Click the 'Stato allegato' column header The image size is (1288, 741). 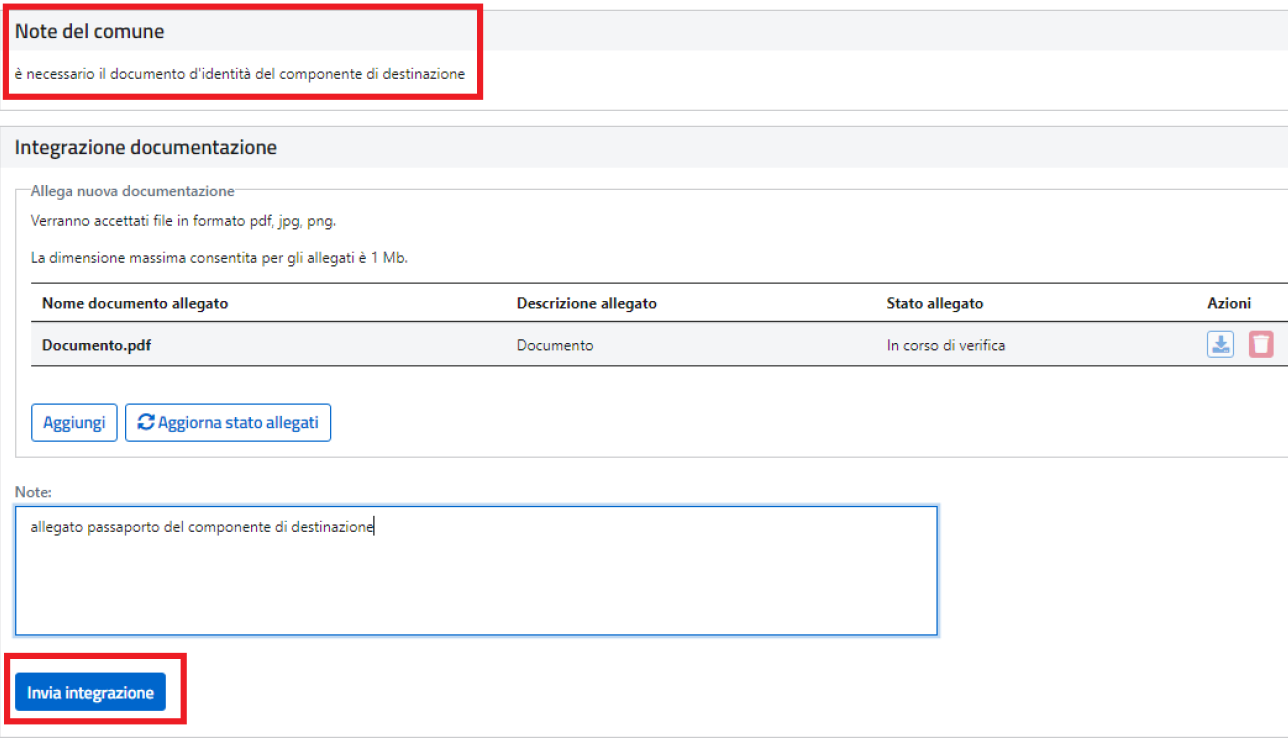(x=935, y=303)
